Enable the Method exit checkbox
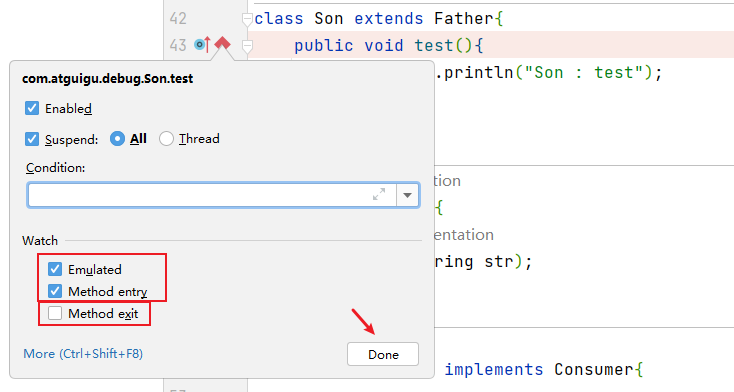734x392 pixels. (x=55, y=313)
